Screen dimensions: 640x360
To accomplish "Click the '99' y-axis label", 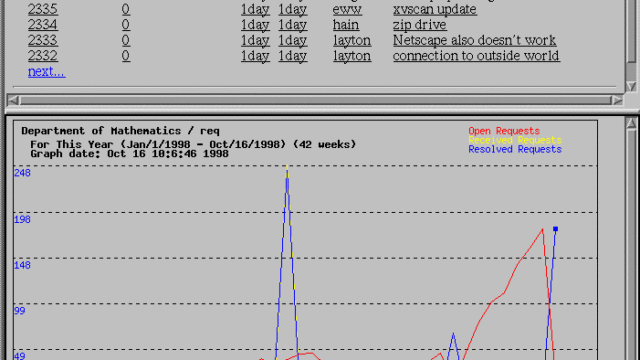I will tap(20, 311).
